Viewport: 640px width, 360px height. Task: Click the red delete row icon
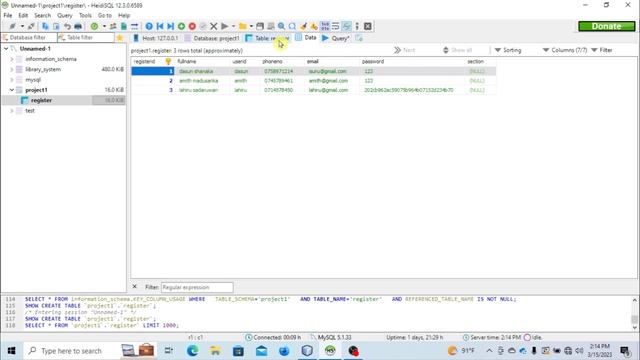192,26
